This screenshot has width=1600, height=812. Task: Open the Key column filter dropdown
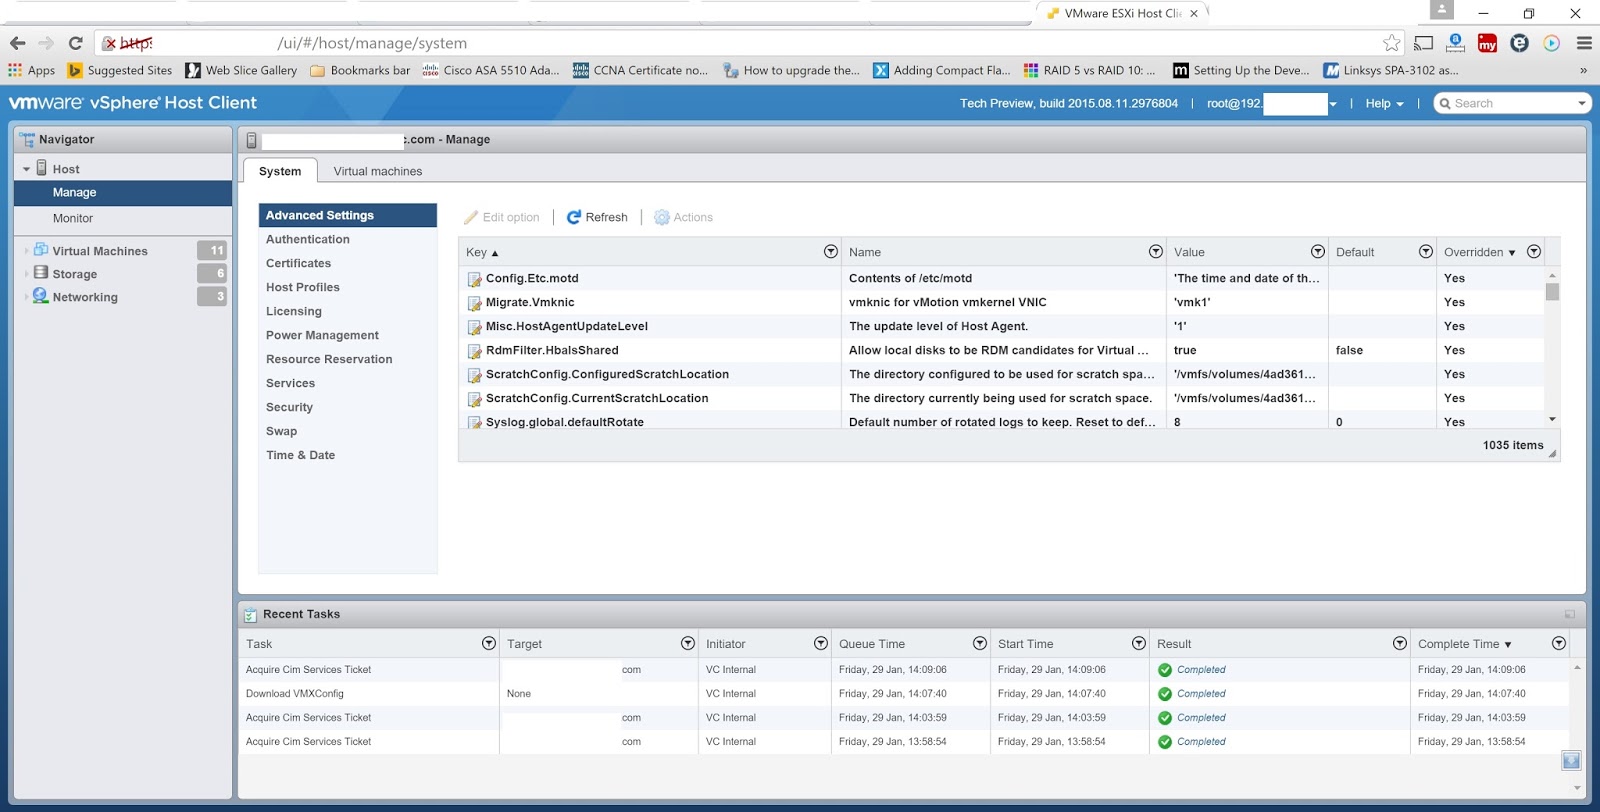click(x=830, y=251)
